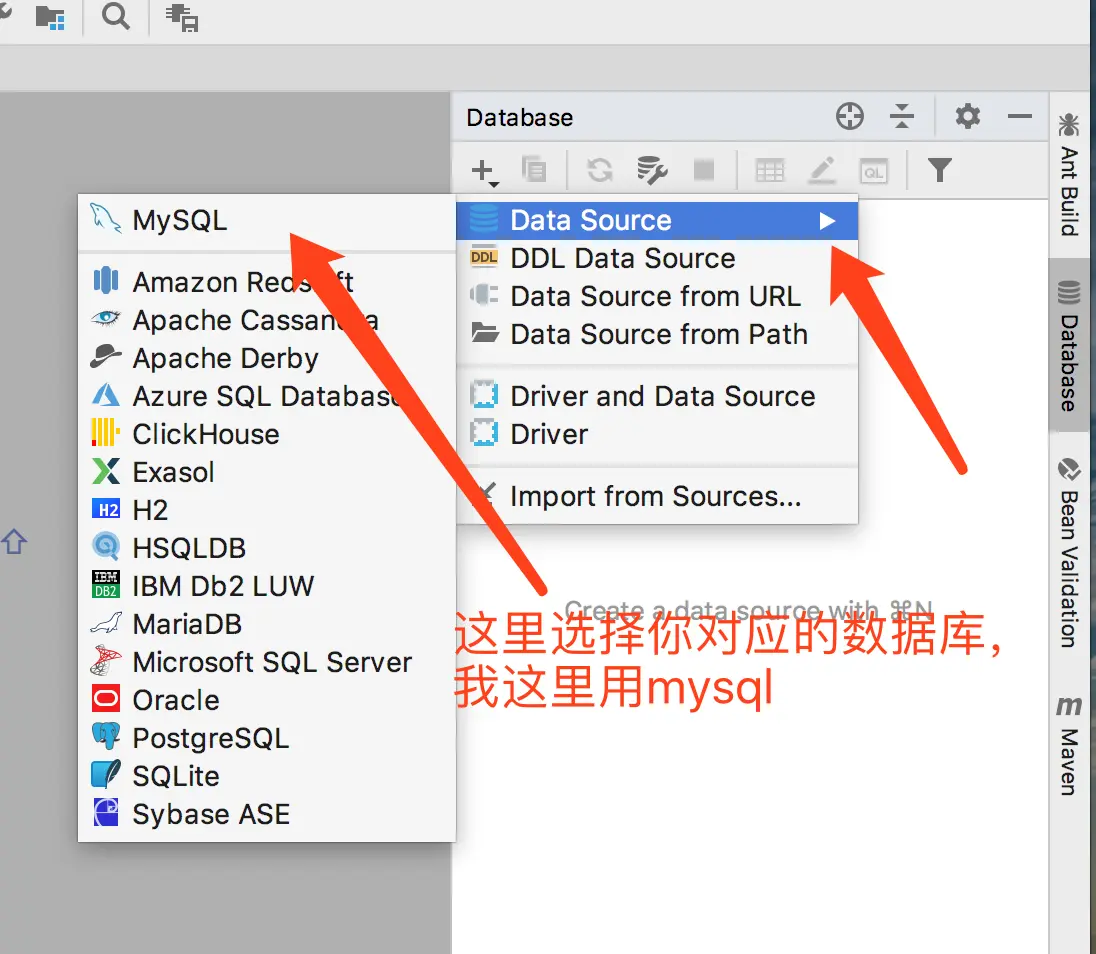Select Amazon Redshift data source
Image resolution: width=1096 pixels, height=954 pixels.
point(266,282)
